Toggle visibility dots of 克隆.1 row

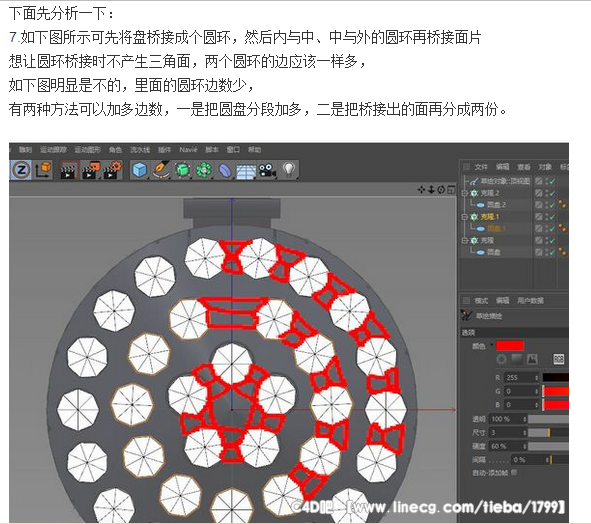coord(546,217)
